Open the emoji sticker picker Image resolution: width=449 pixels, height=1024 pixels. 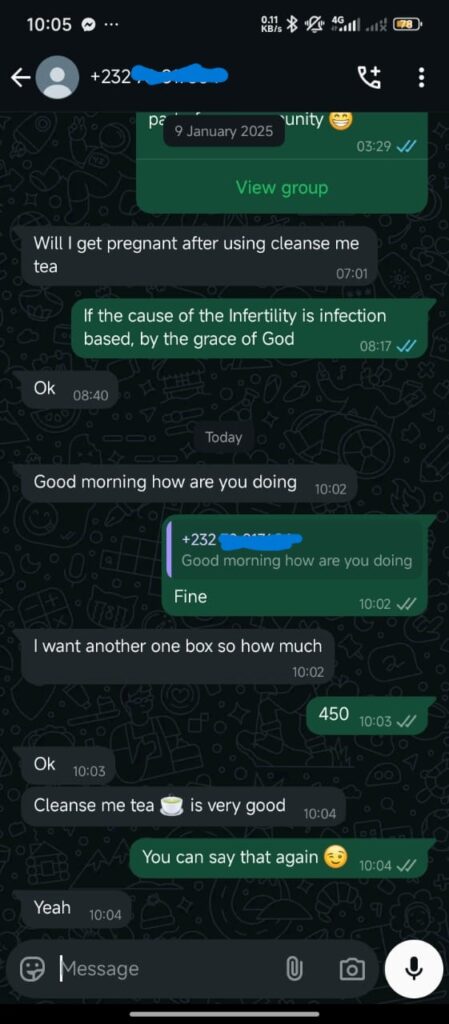click(x=32, y=969)
